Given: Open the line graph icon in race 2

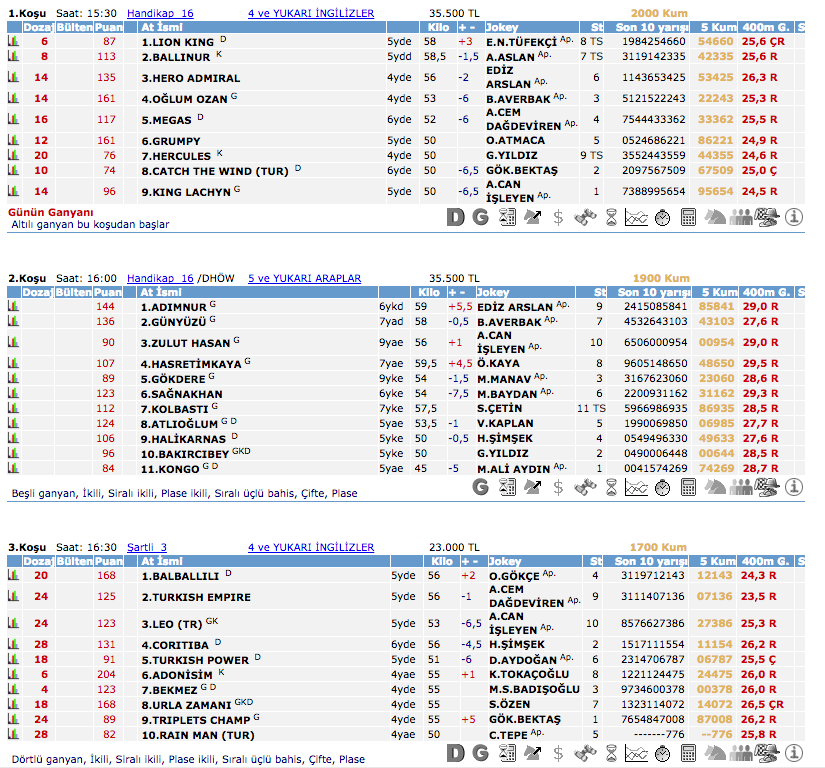Looking at the screenshot, I should pos(636,487).
